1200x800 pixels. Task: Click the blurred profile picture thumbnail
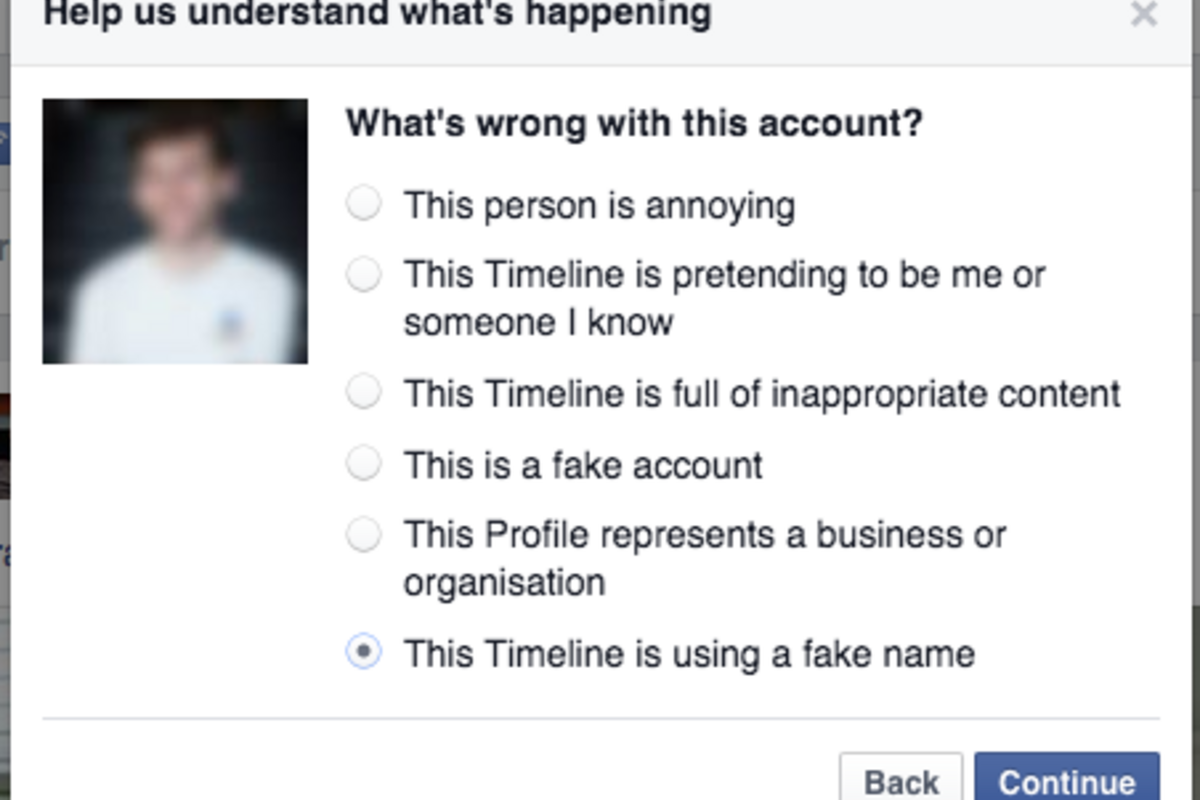175,231
